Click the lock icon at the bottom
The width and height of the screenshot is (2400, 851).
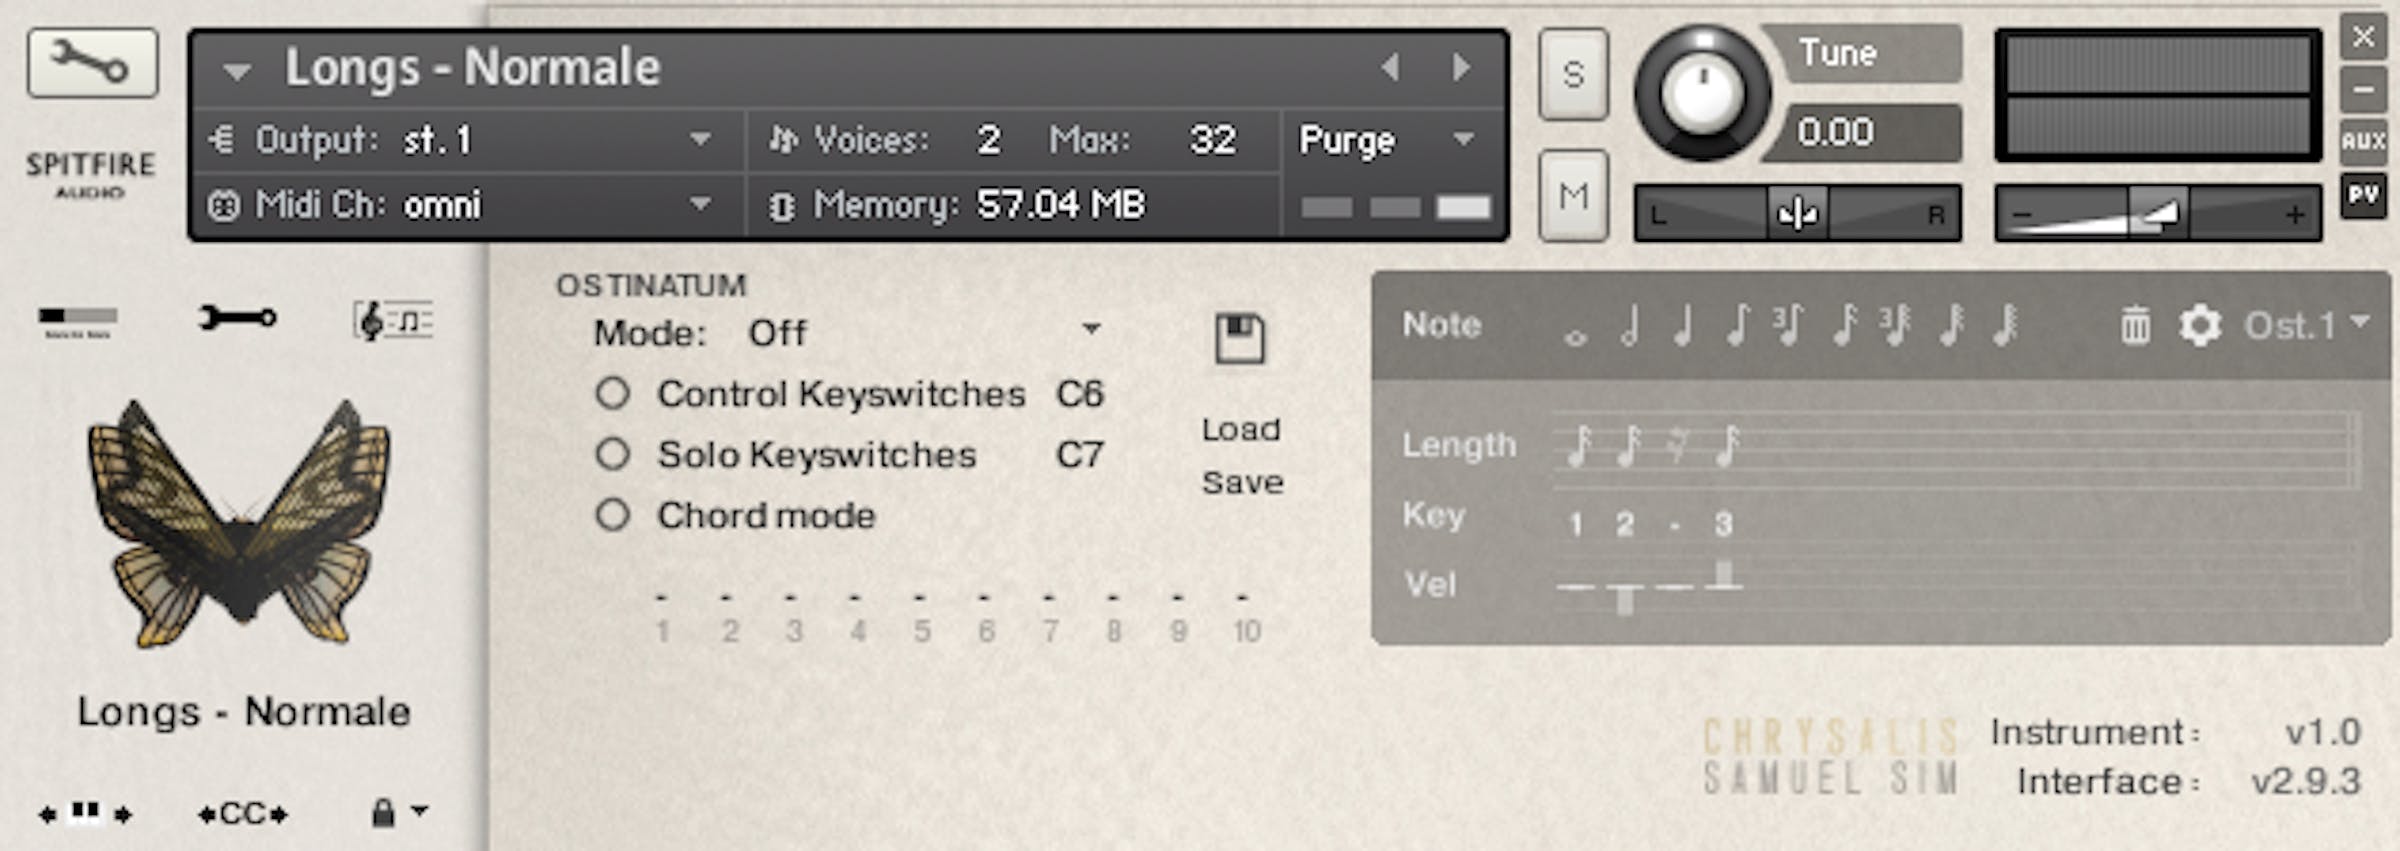coord(383,812)
